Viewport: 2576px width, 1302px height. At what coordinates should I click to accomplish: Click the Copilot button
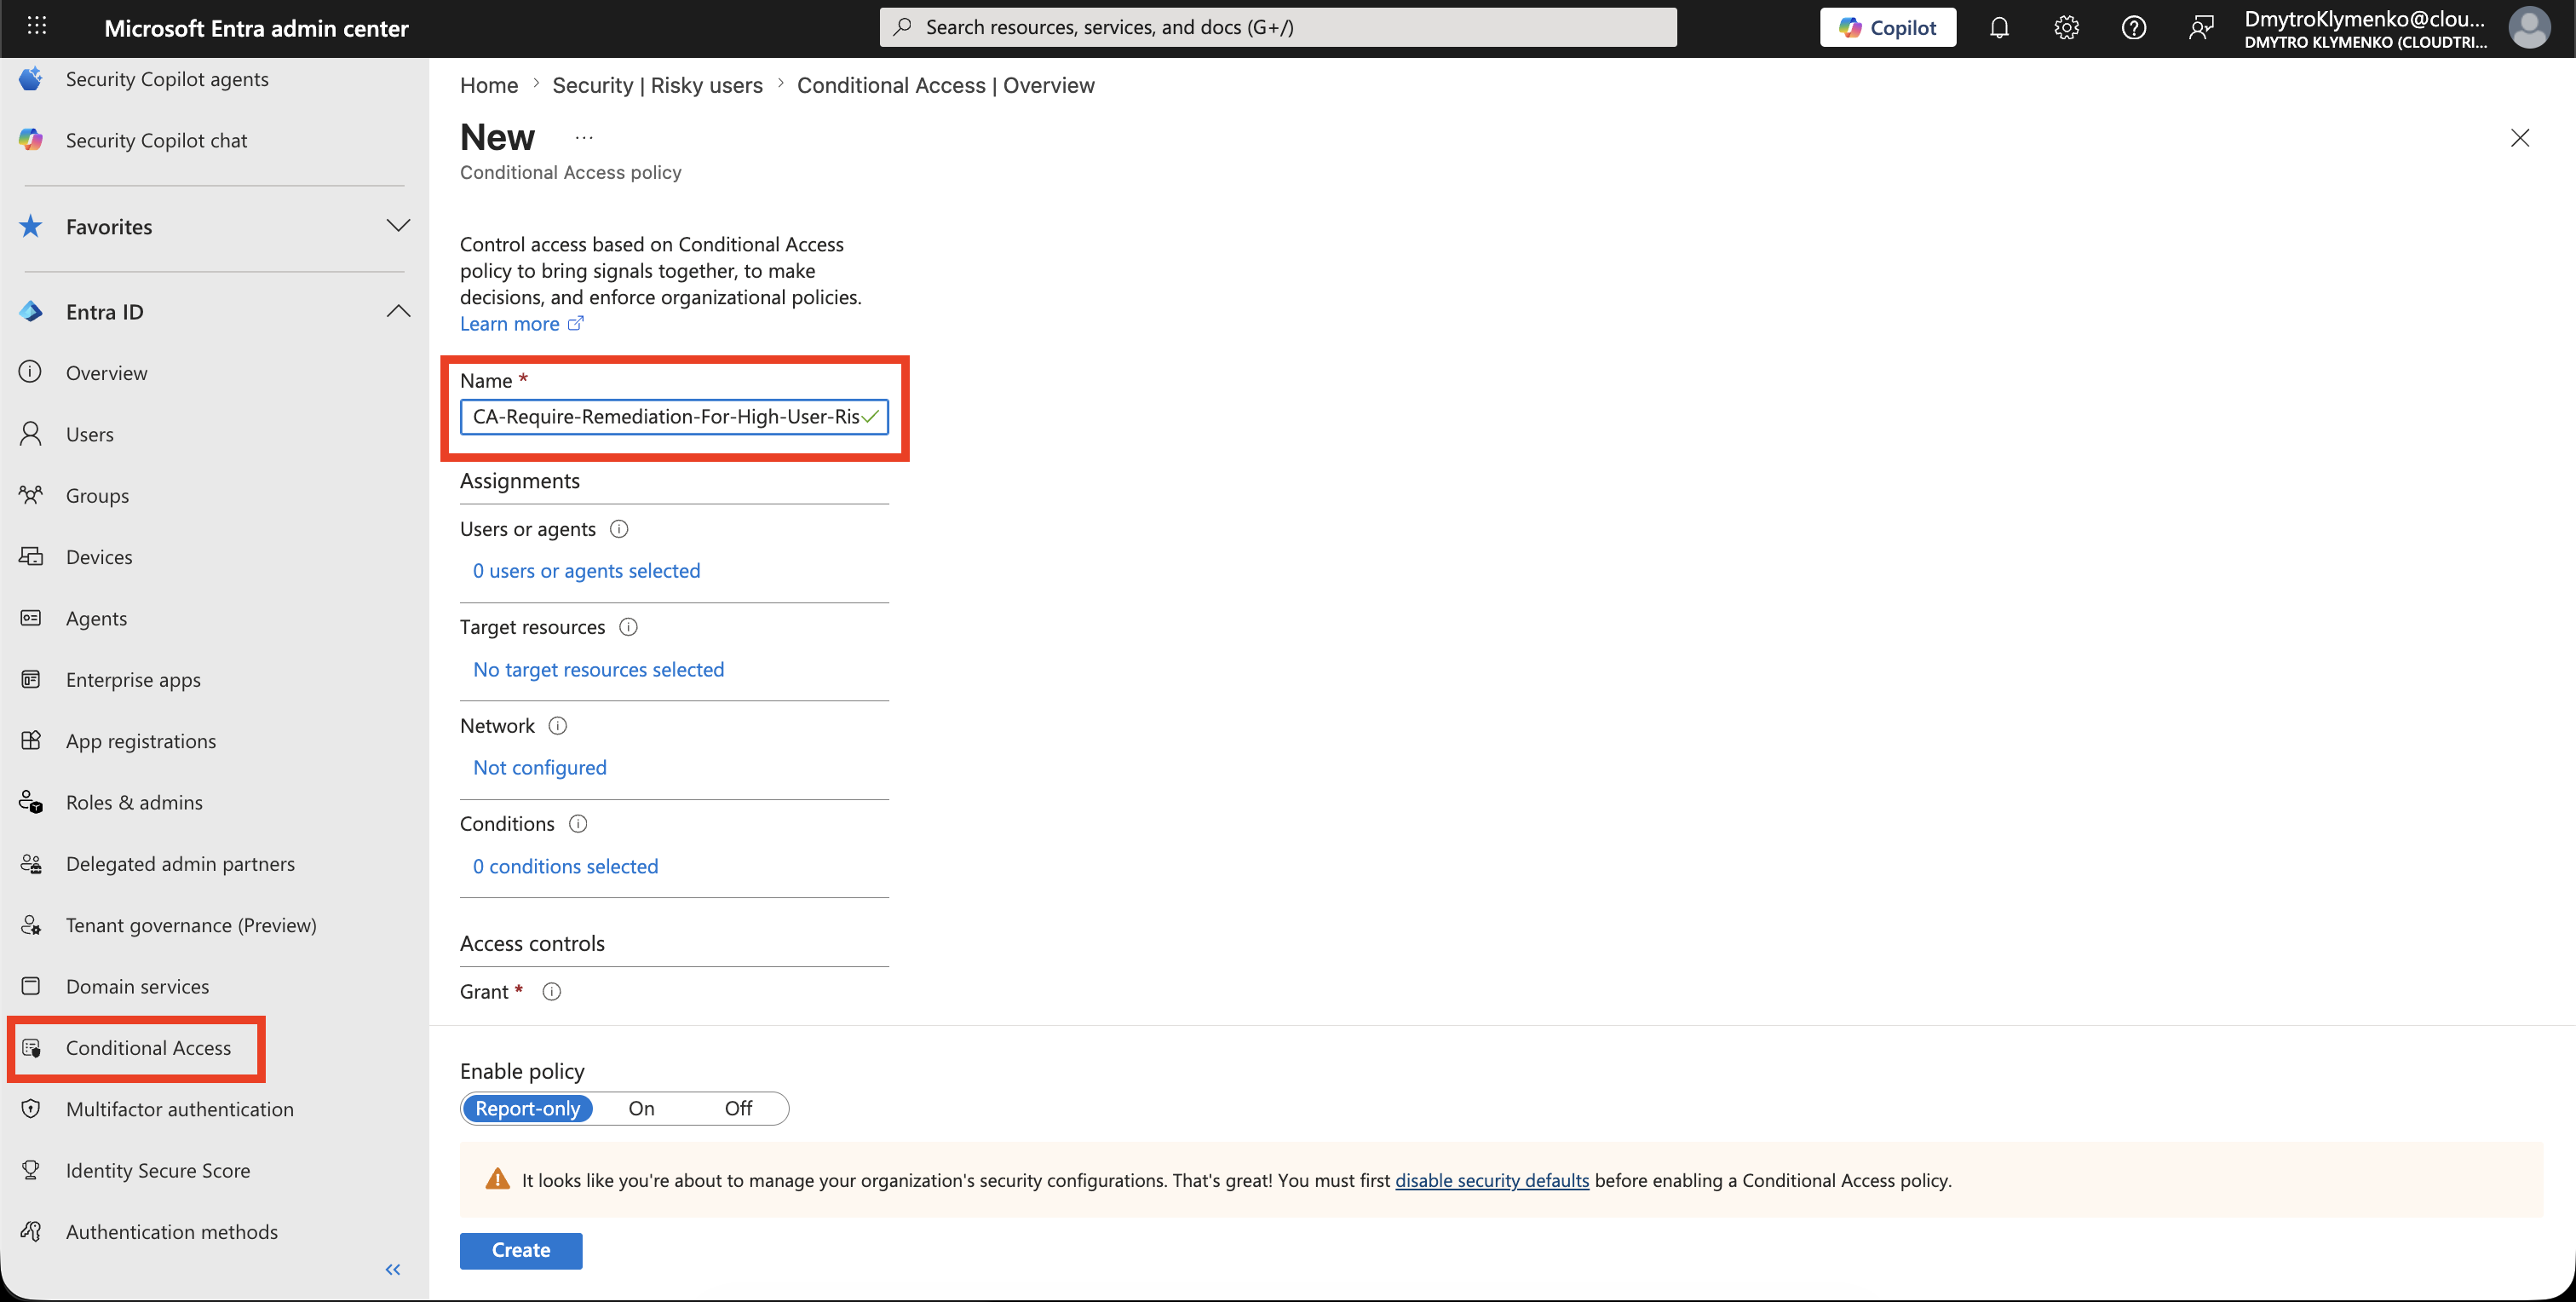[x=1888, y=28]
